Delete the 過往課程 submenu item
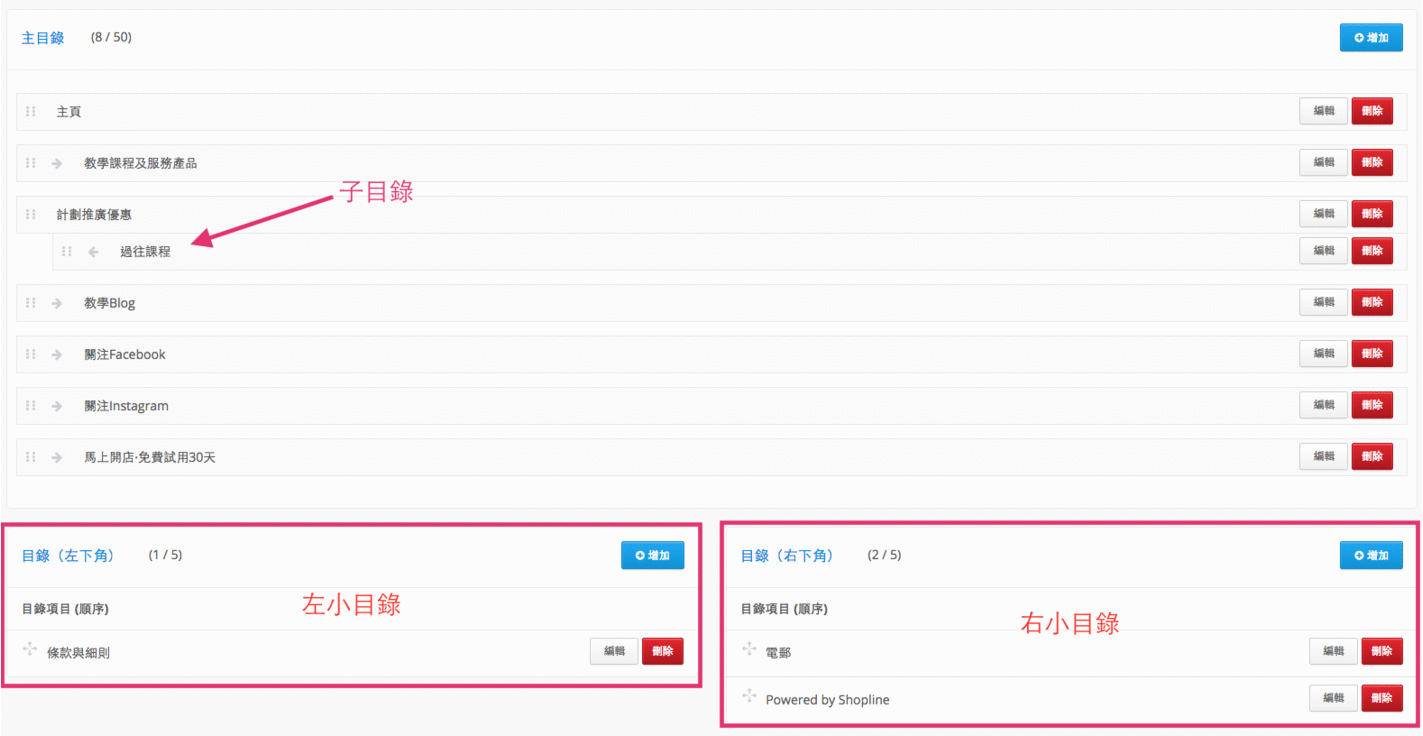The height and width of the screenshot is (736, 1423). coord(1372,251)
